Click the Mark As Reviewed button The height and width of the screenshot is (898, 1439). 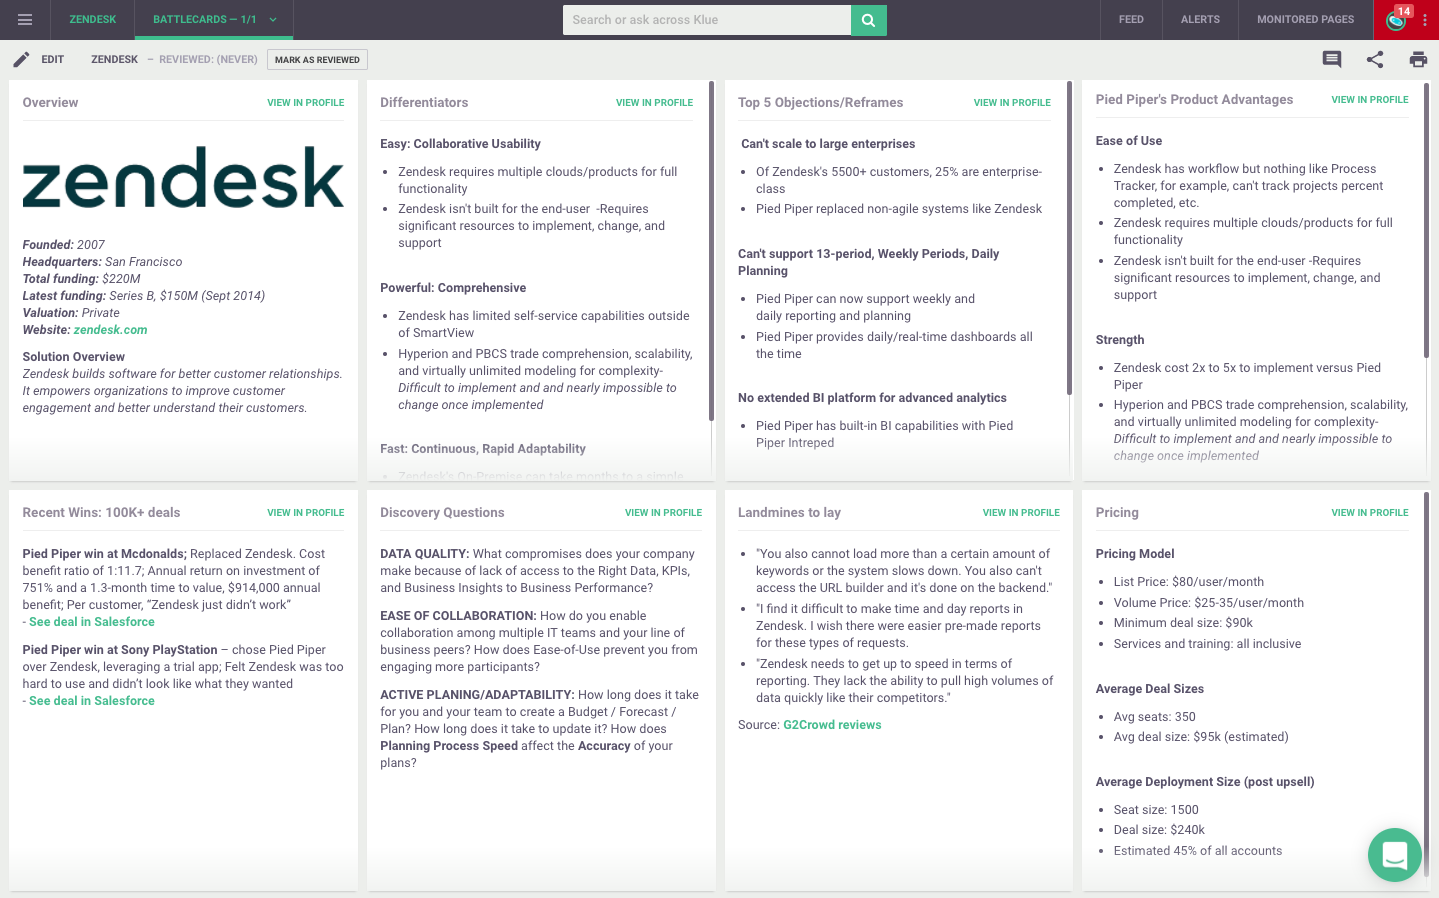(x=317, y=60)
